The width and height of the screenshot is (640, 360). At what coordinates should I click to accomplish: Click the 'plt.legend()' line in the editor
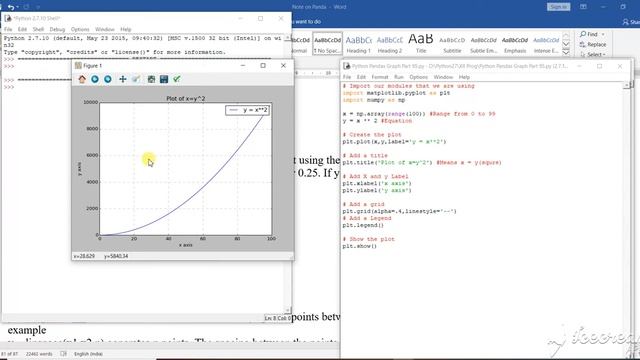tap(363, 225)
